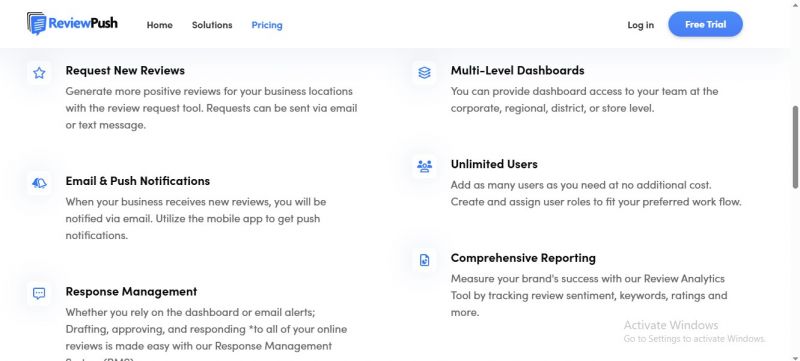The height and width of the screenshot is (361, 800).
Task: Open the Home menu item
Action: coord(160,25)
